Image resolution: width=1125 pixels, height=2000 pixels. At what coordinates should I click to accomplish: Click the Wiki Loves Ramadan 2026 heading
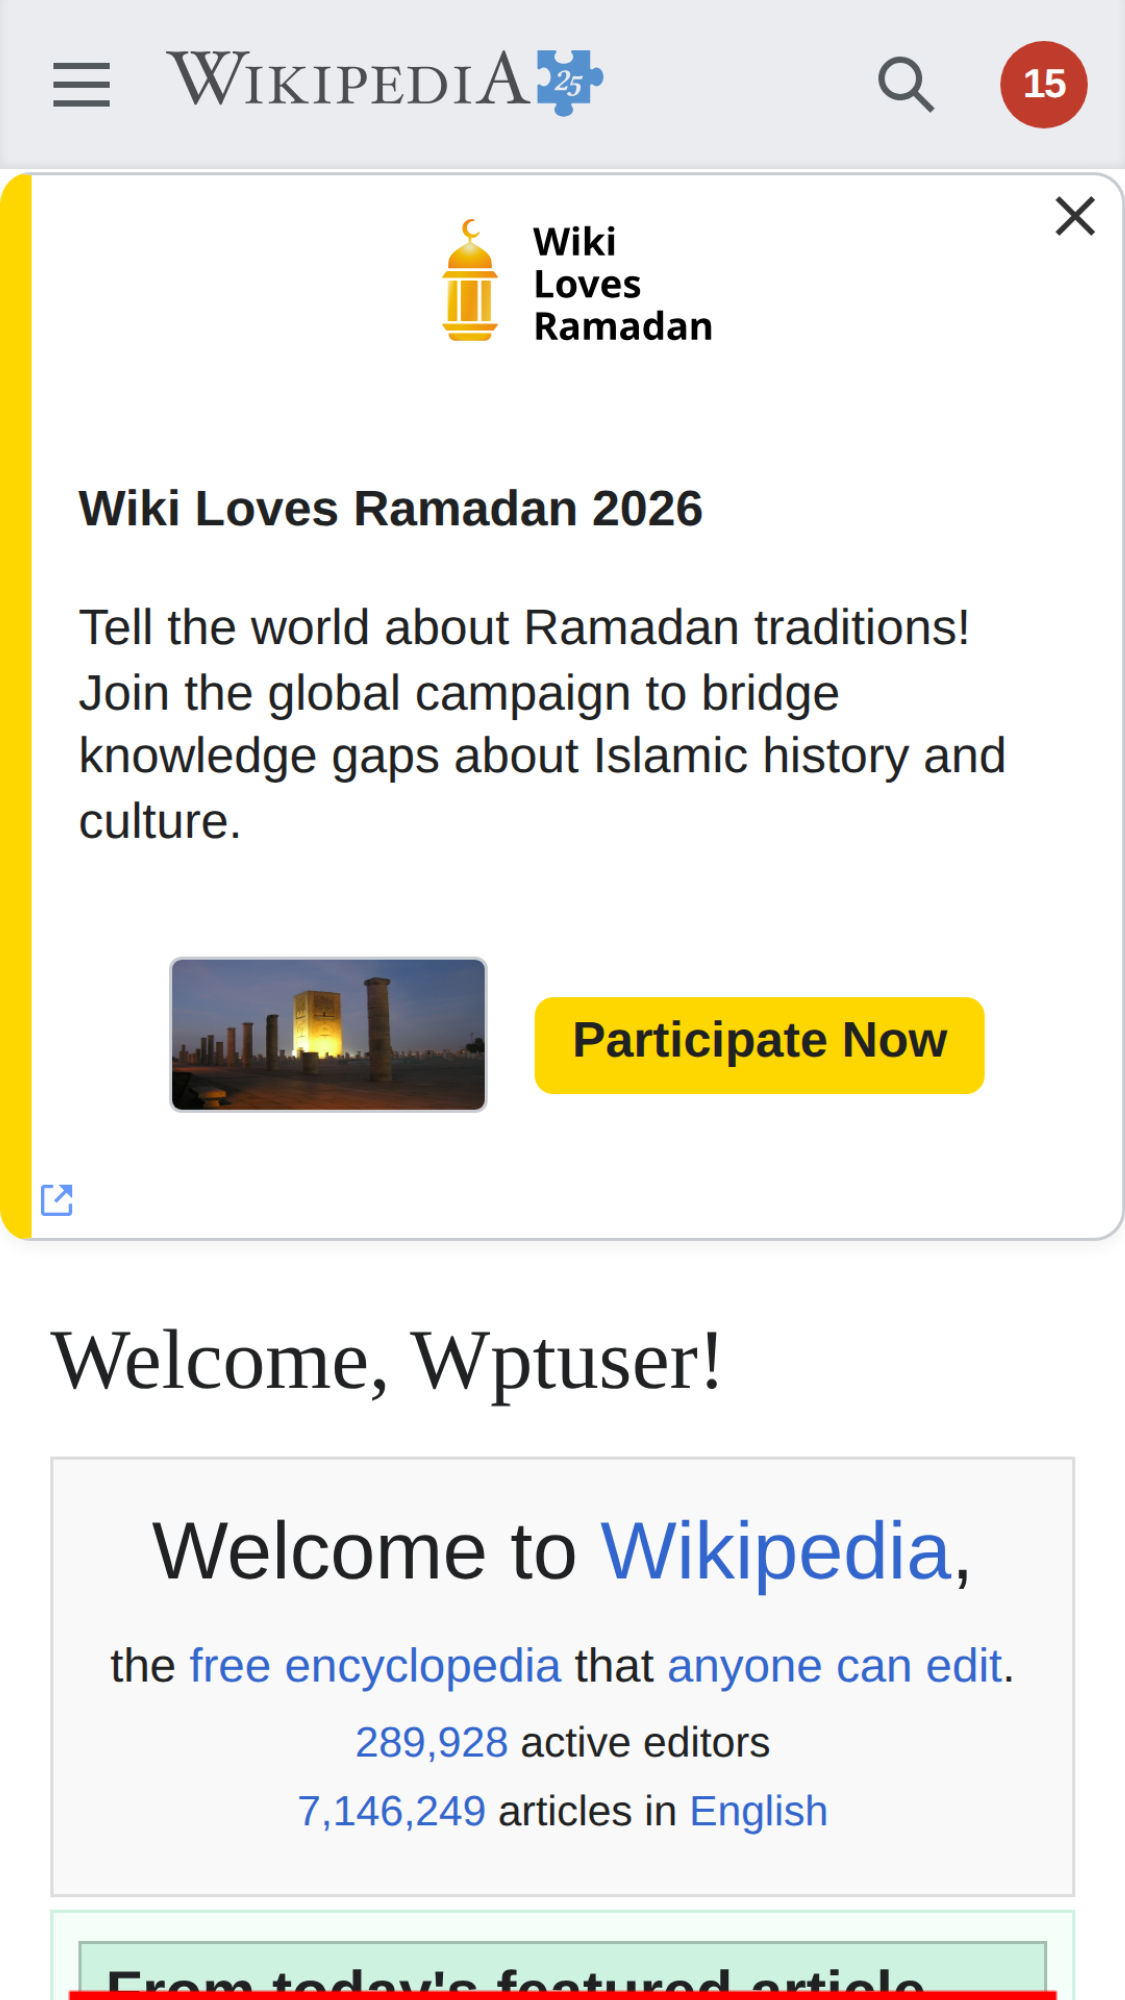coord(391,508)
